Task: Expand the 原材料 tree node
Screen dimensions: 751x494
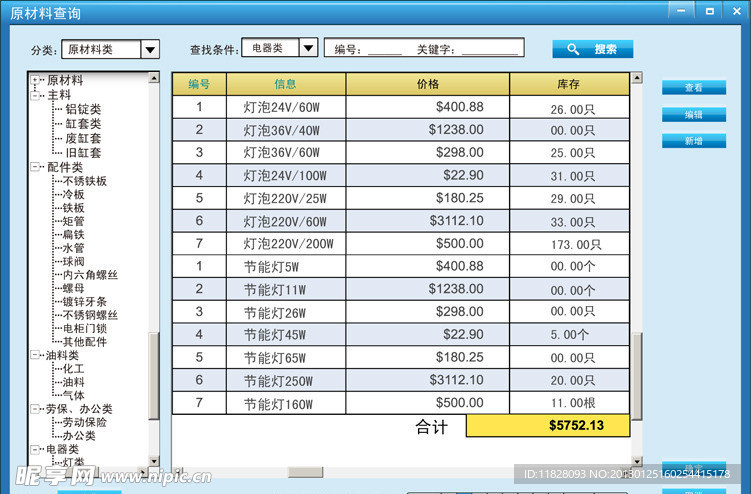Action: pos(36,80)
